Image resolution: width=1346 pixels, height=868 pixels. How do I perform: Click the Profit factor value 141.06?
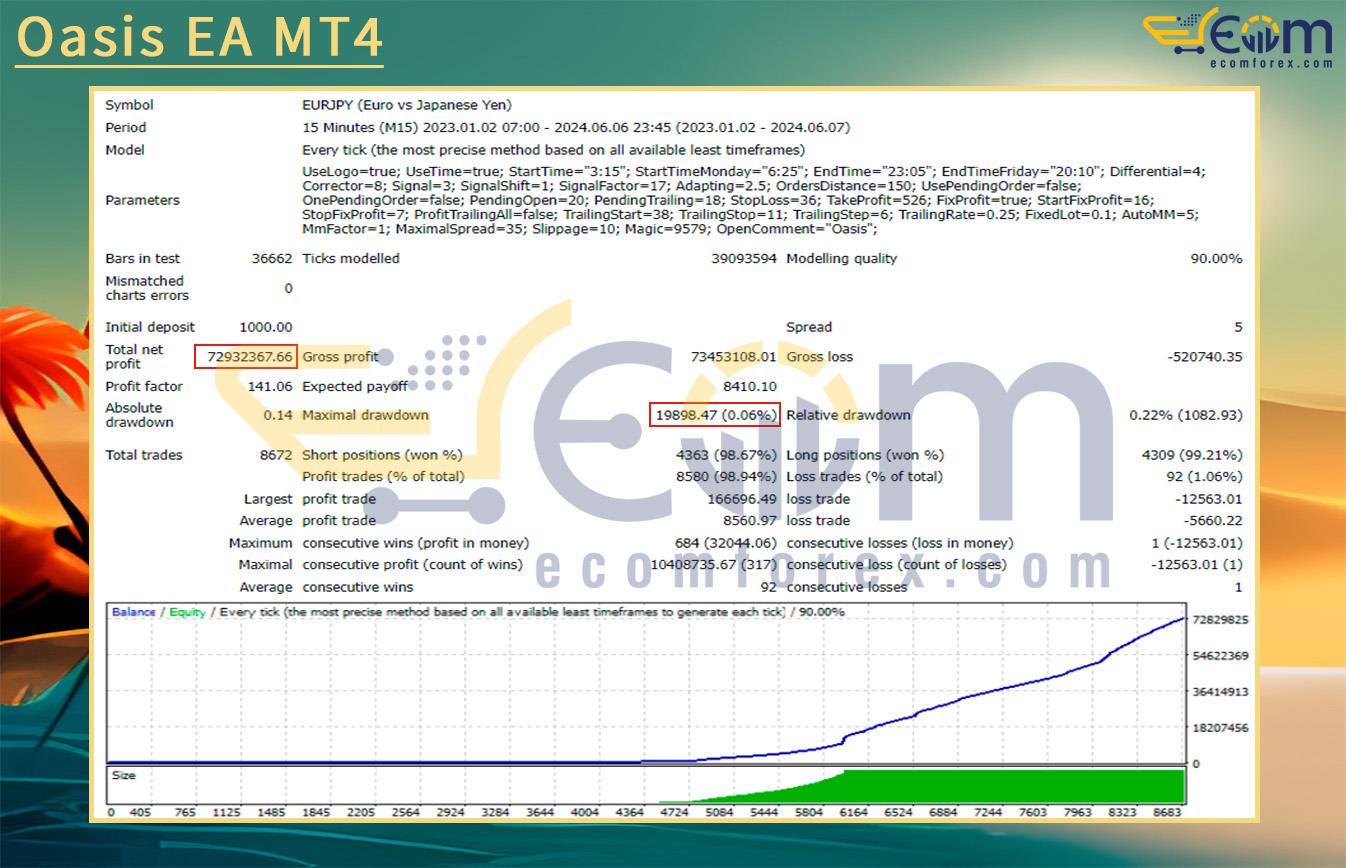(x=270, y=386)
